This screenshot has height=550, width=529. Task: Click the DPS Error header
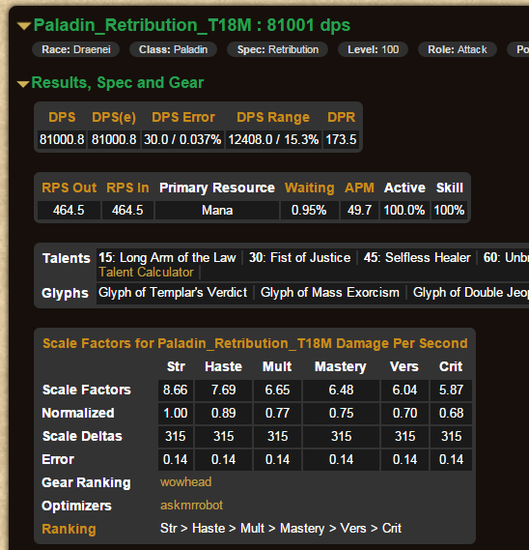(183, 117)
